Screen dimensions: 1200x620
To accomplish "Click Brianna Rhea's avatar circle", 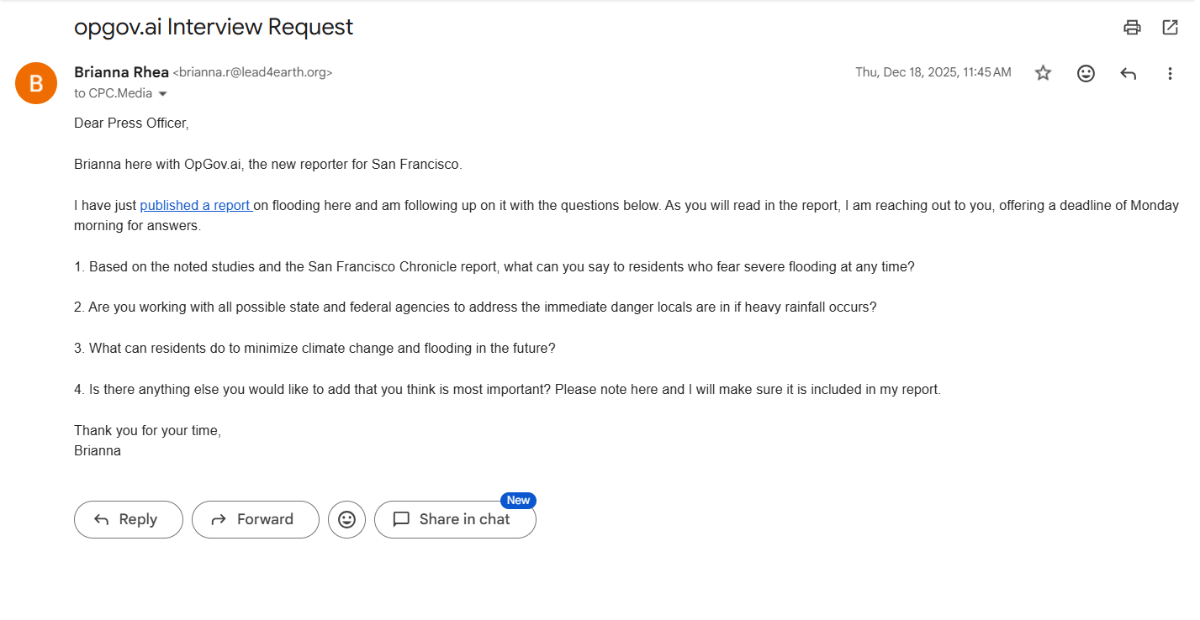I will tap(36, 83).
